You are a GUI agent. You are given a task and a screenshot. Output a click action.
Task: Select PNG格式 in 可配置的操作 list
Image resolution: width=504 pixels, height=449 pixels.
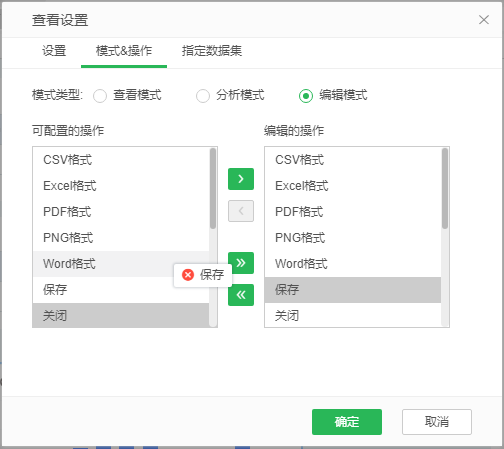click(x=121, y=238)
